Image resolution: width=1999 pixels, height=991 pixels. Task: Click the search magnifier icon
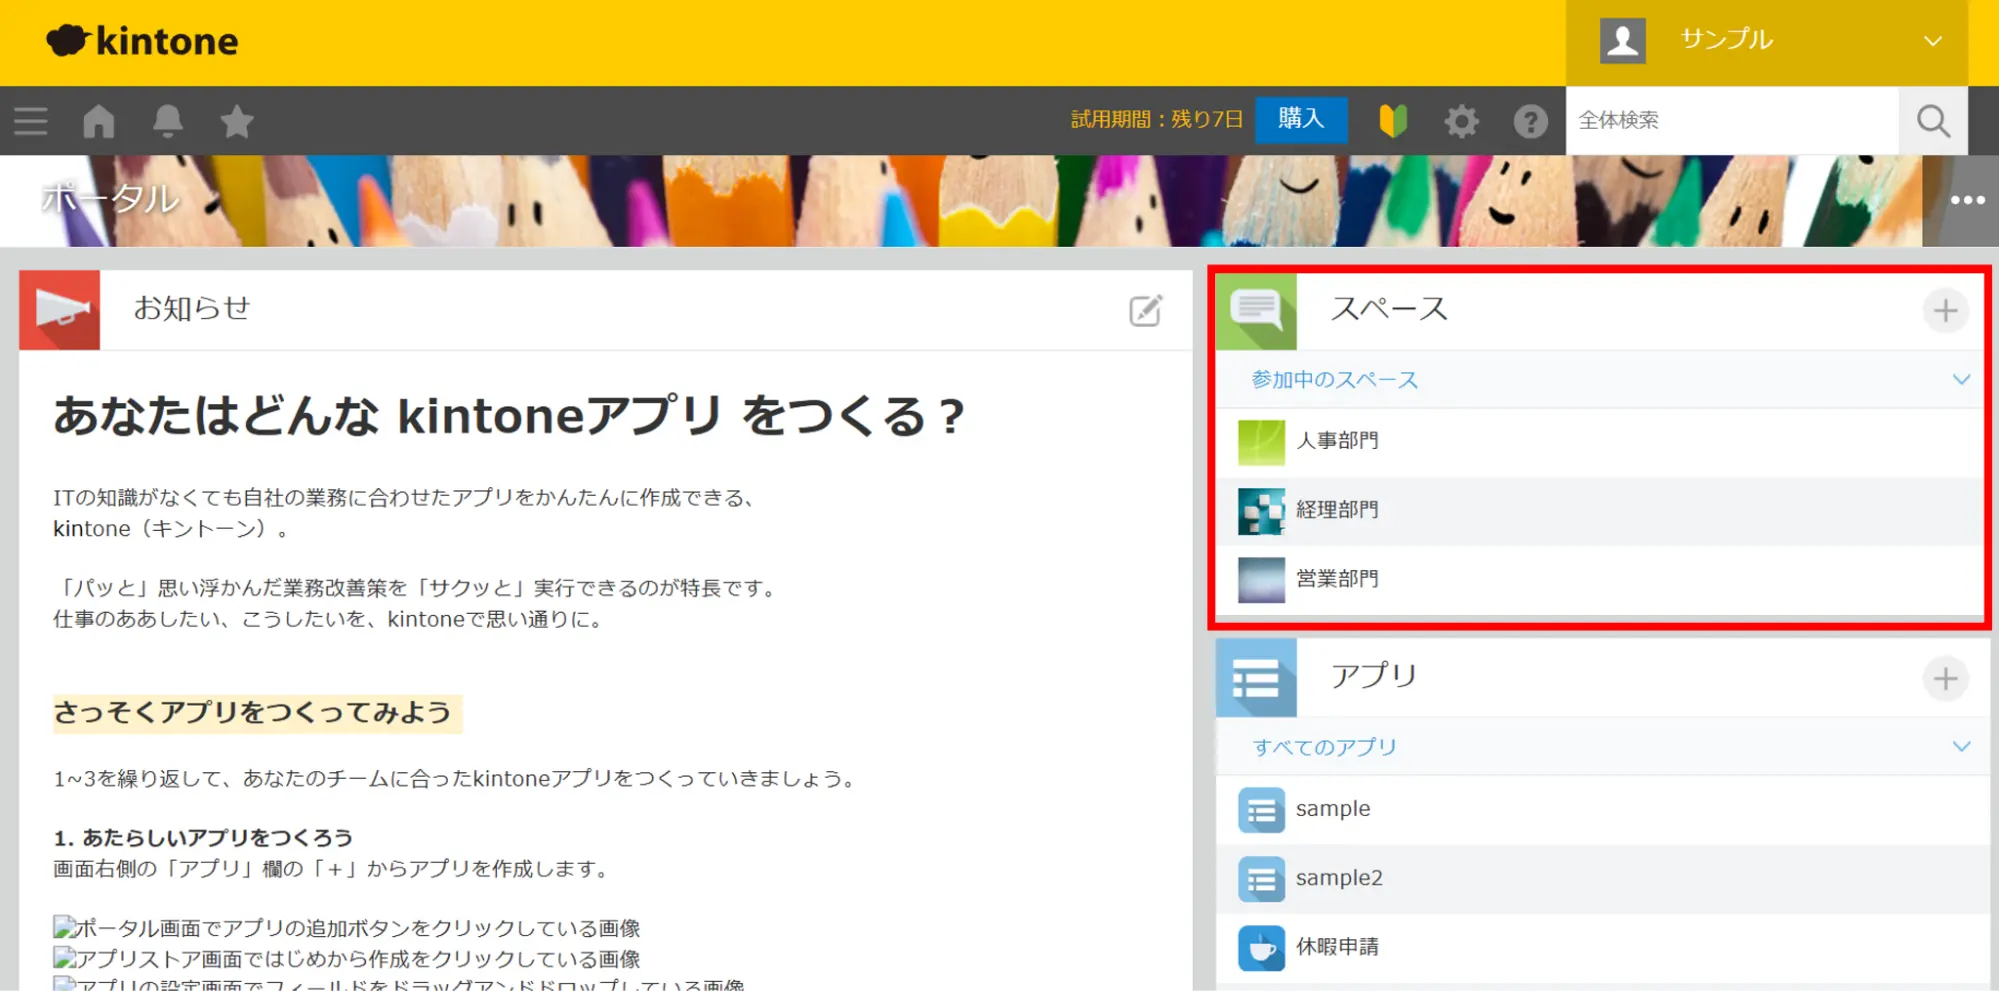click(x=1932, y=121)
